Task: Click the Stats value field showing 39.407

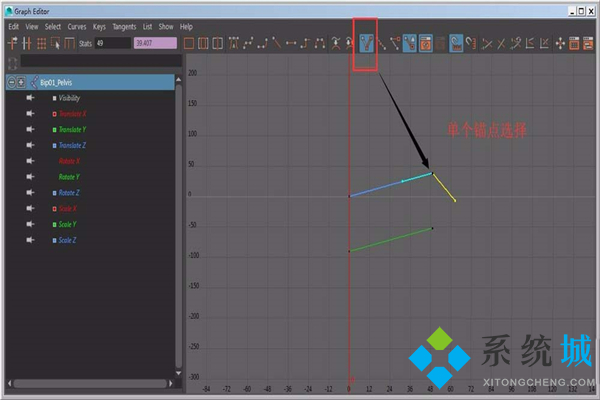Action: click(155, 43)
